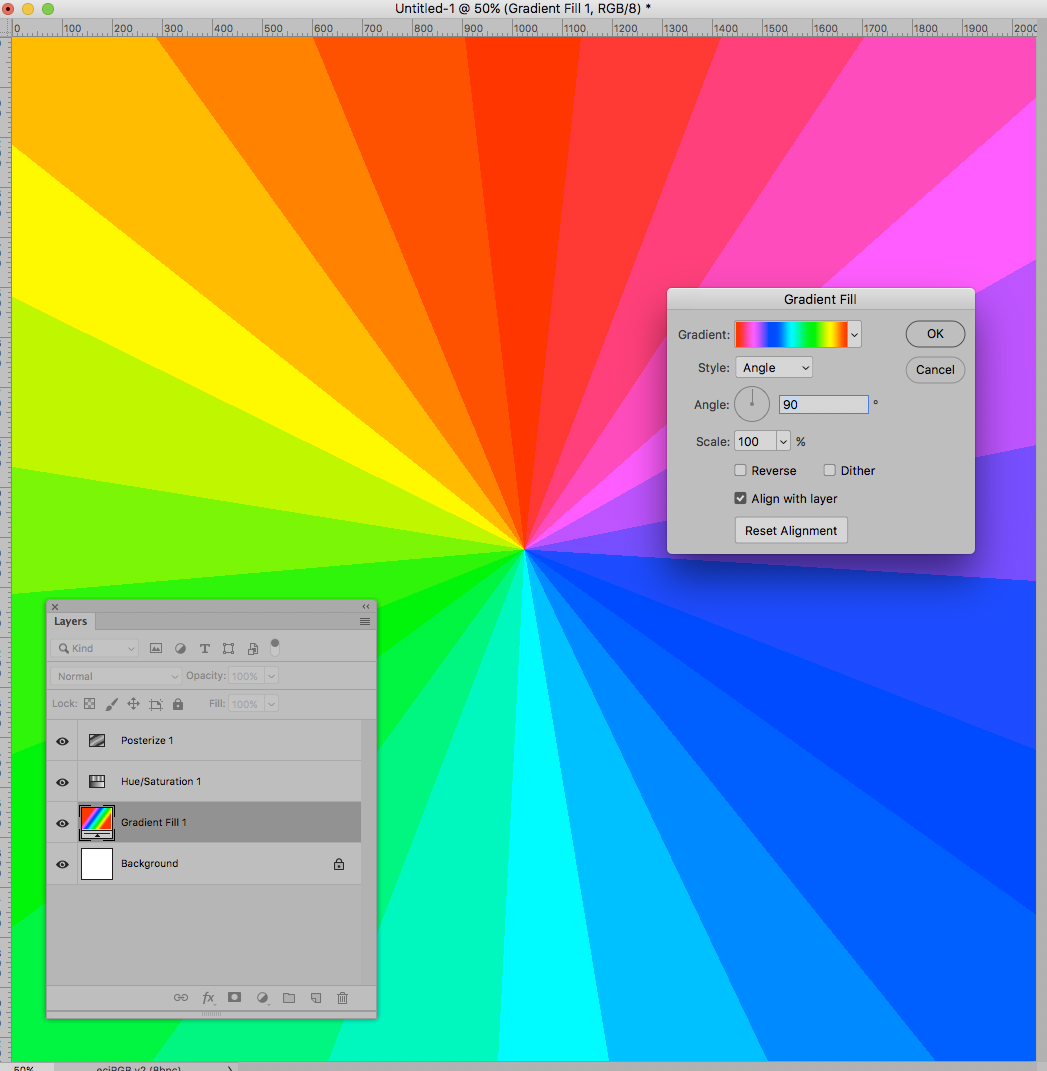Viewport: 1047px width, 1071px height.
Task: Click lock transparent pixels icon
Action: coord(89,704)
